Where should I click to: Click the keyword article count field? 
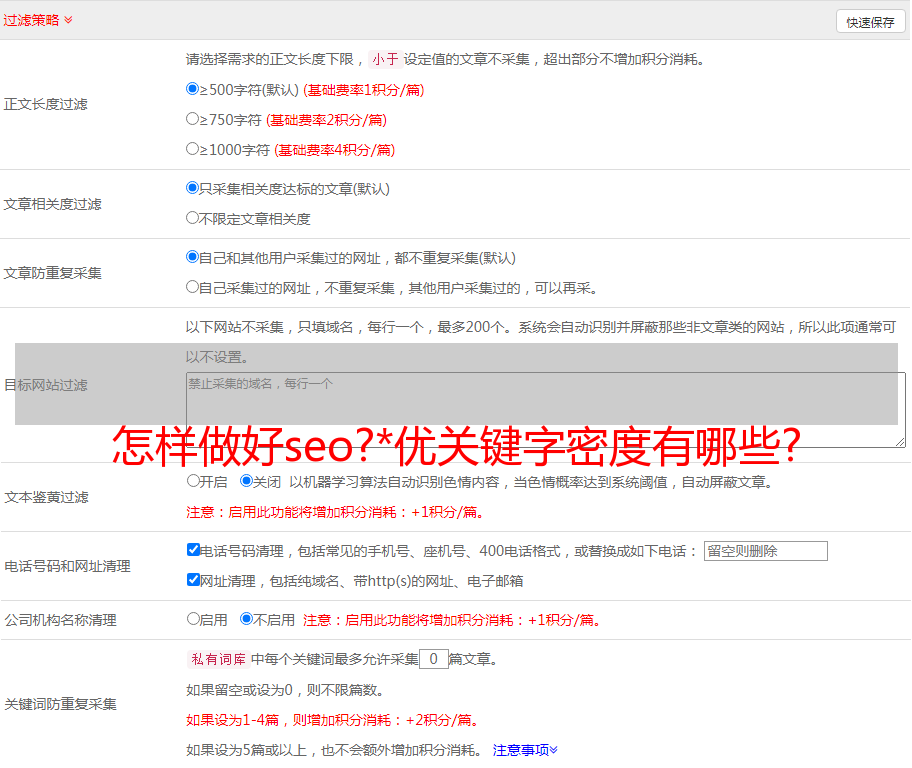pos(433,659)
